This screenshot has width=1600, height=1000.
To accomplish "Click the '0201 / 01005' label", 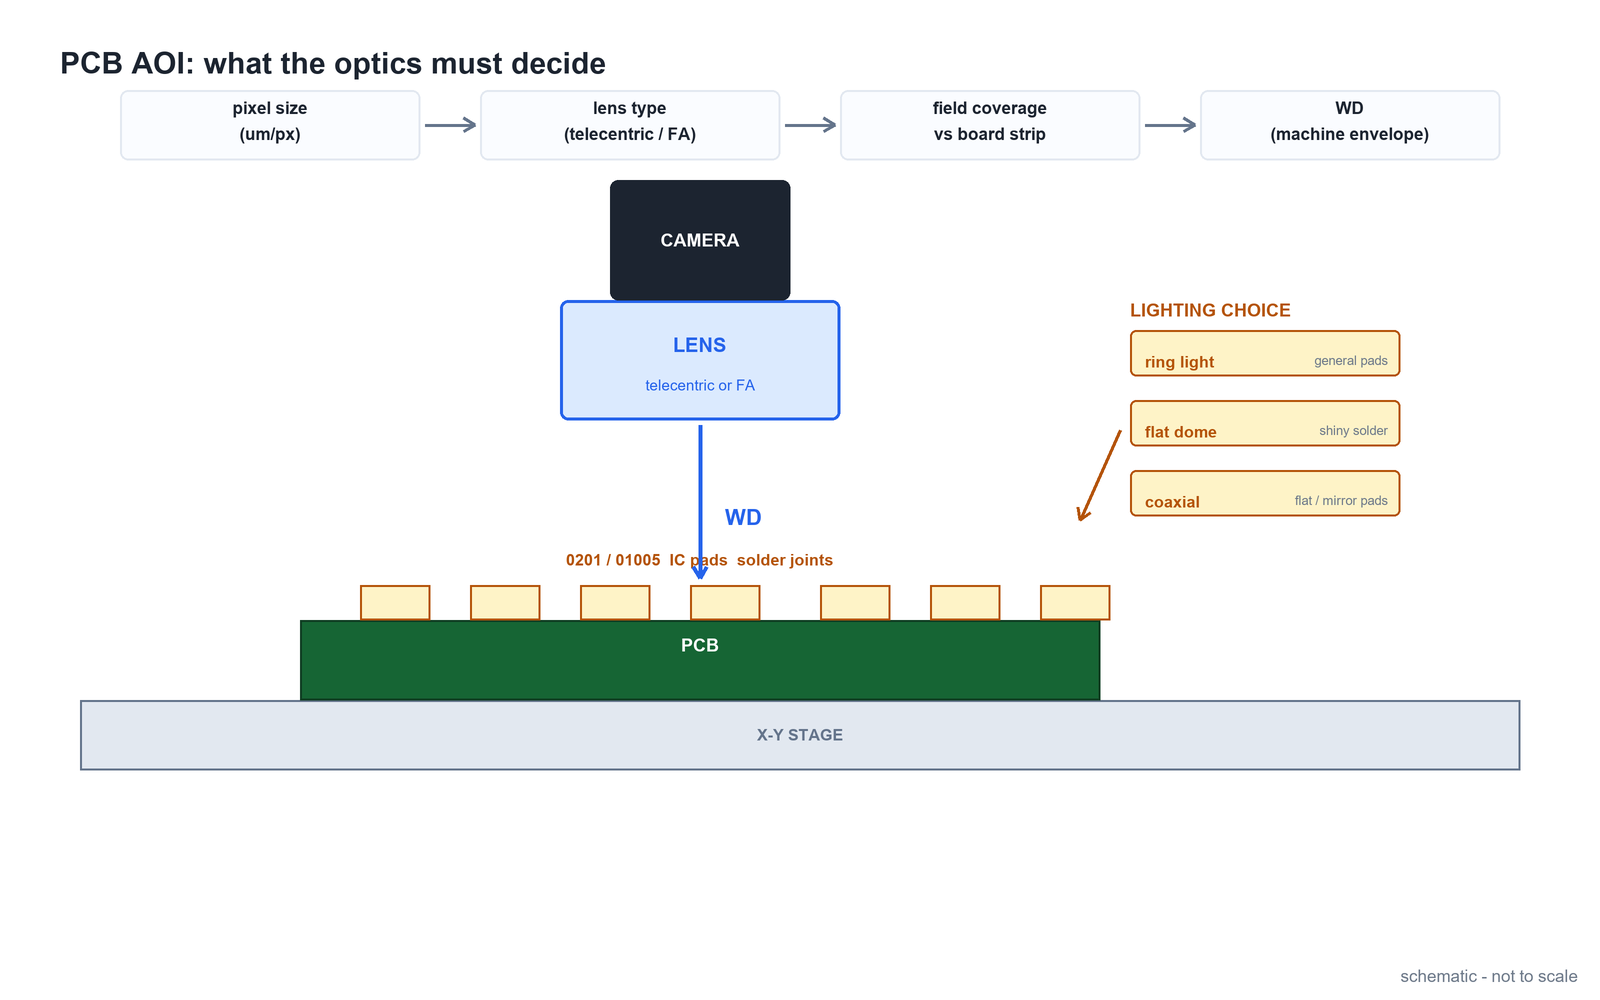I will point(613,560).
